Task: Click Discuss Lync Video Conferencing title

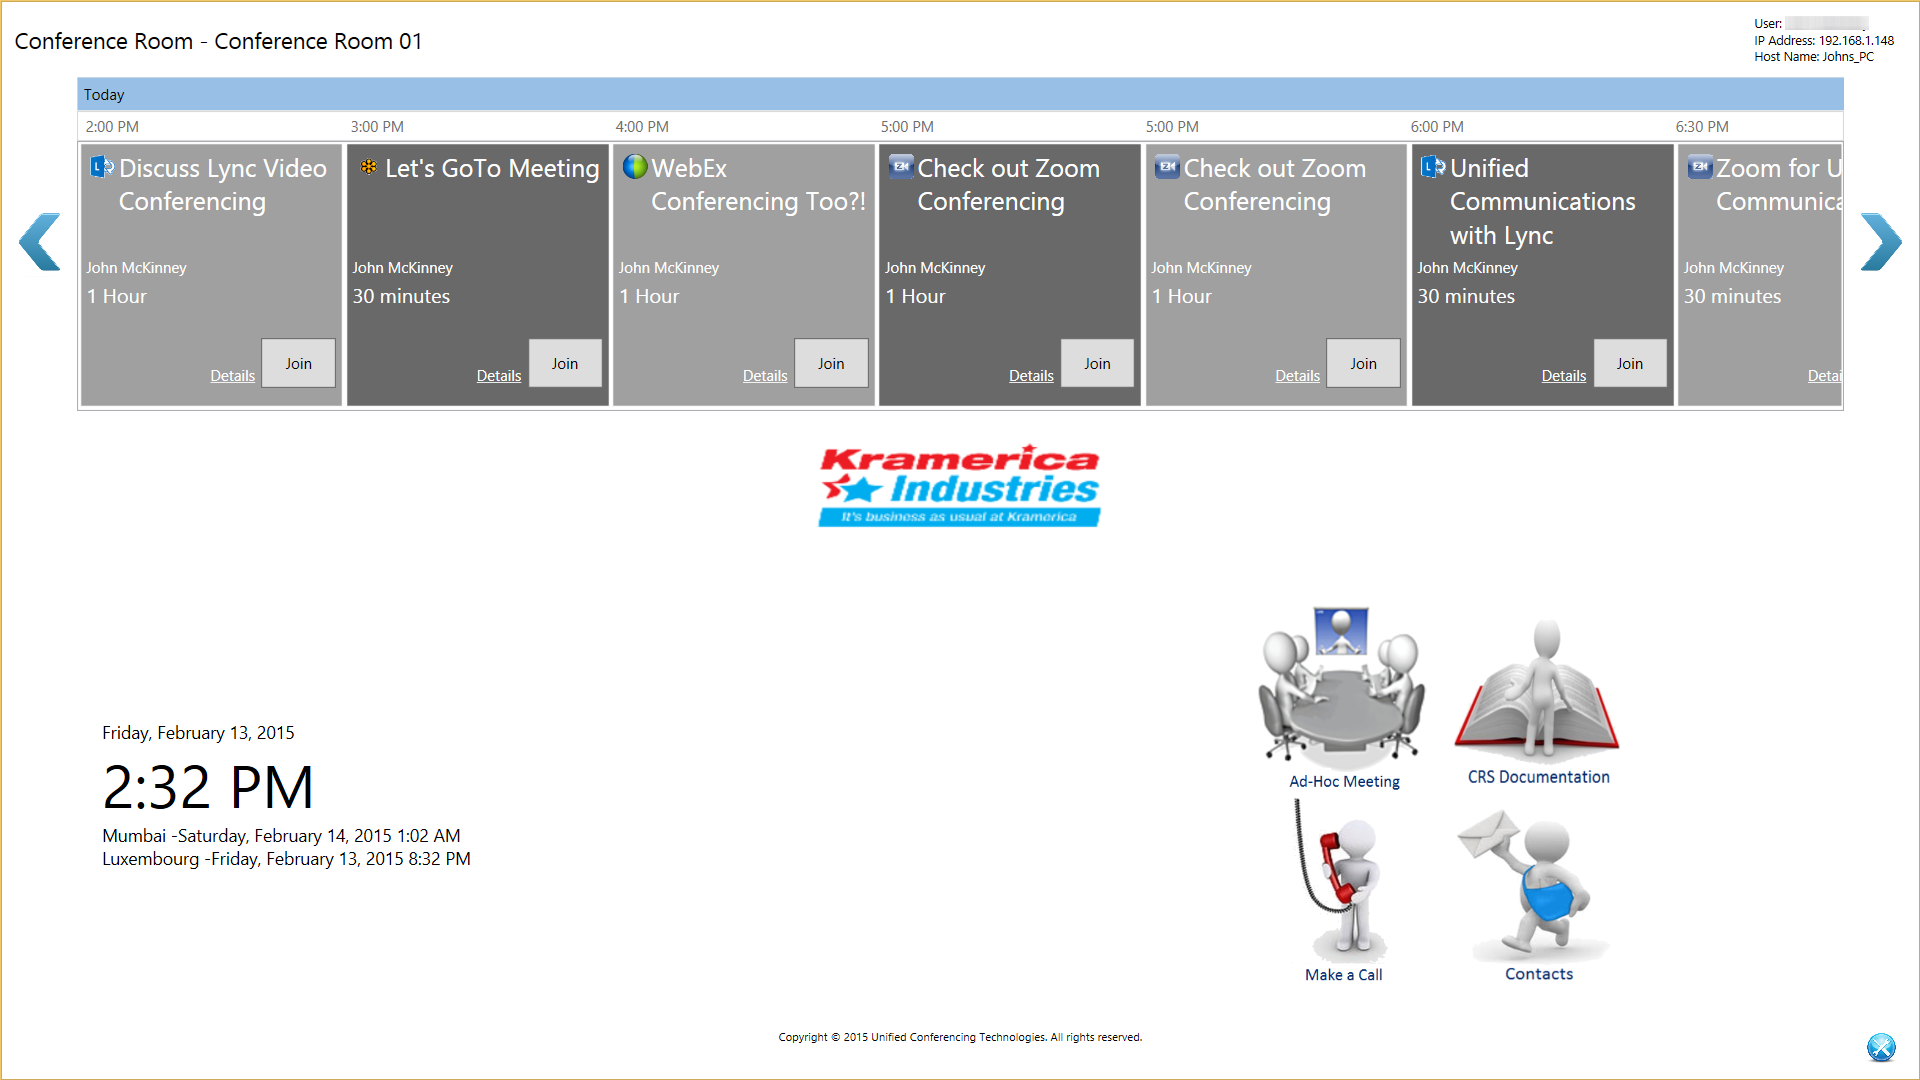Action: coord(222,185)
